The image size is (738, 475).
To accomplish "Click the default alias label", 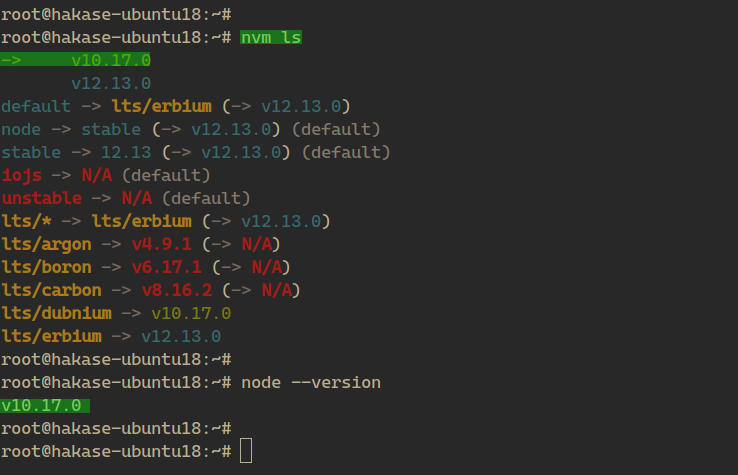I will tap(36, 106).
